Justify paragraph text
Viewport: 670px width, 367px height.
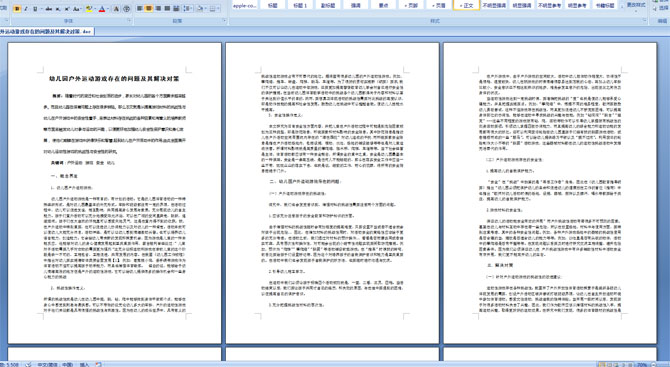point(167,9)
